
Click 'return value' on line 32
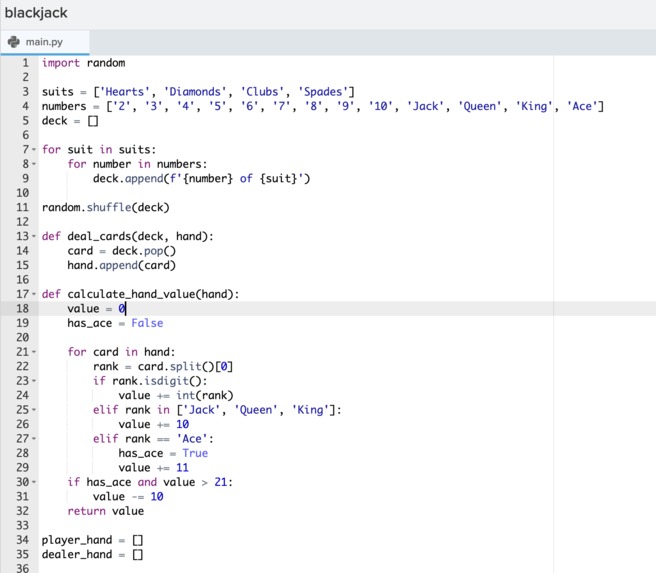(106, 511)
